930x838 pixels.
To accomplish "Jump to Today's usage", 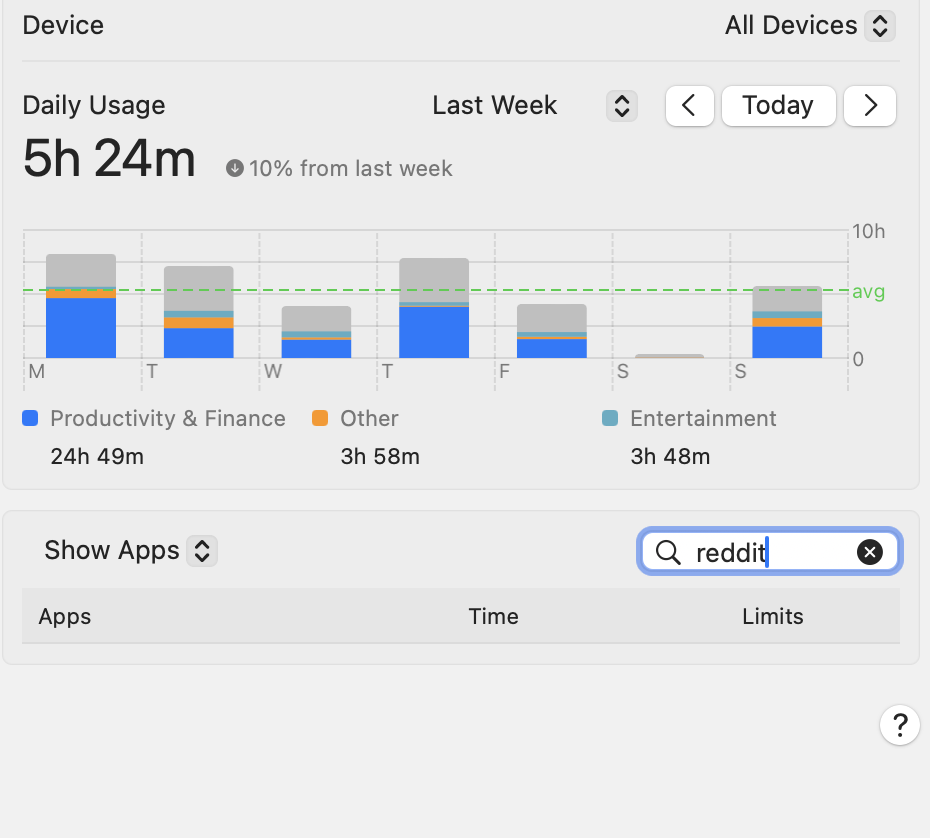I will 778,105.
